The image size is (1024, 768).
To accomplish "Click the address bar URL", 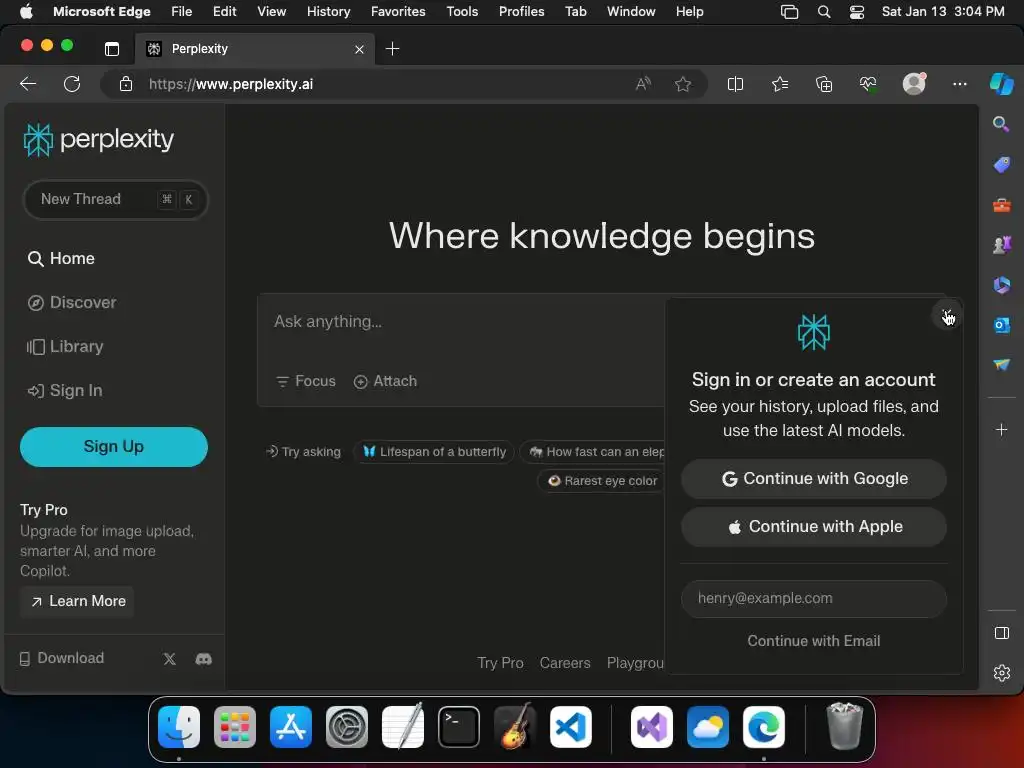I will click(231, 84).
